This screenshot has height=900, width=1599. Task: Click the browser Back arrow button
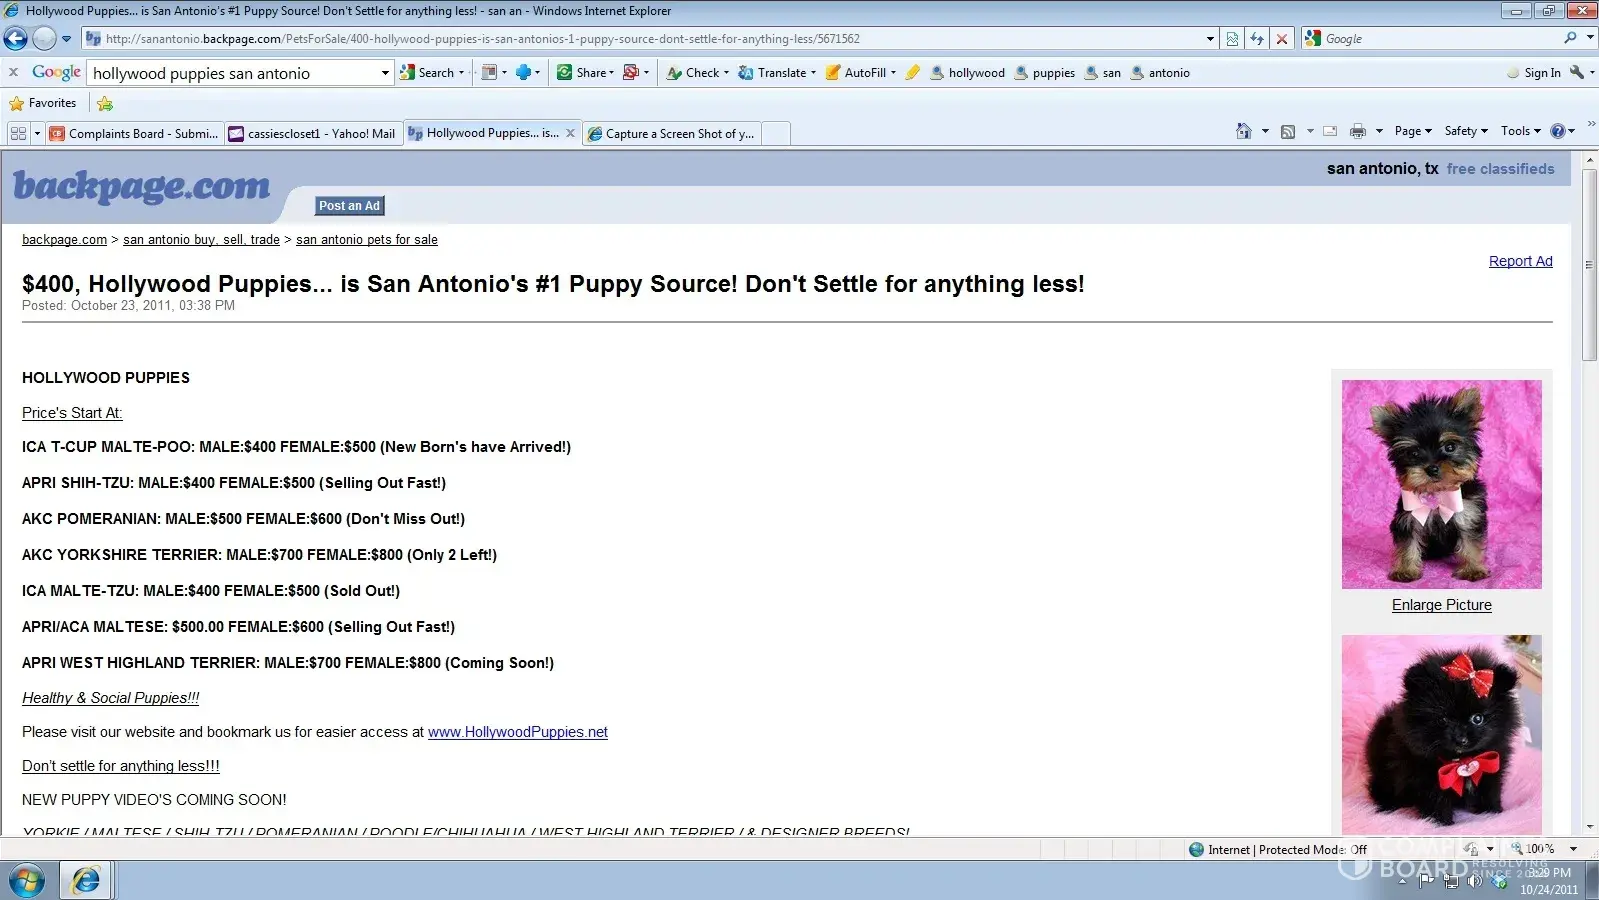tap(16, 39)
